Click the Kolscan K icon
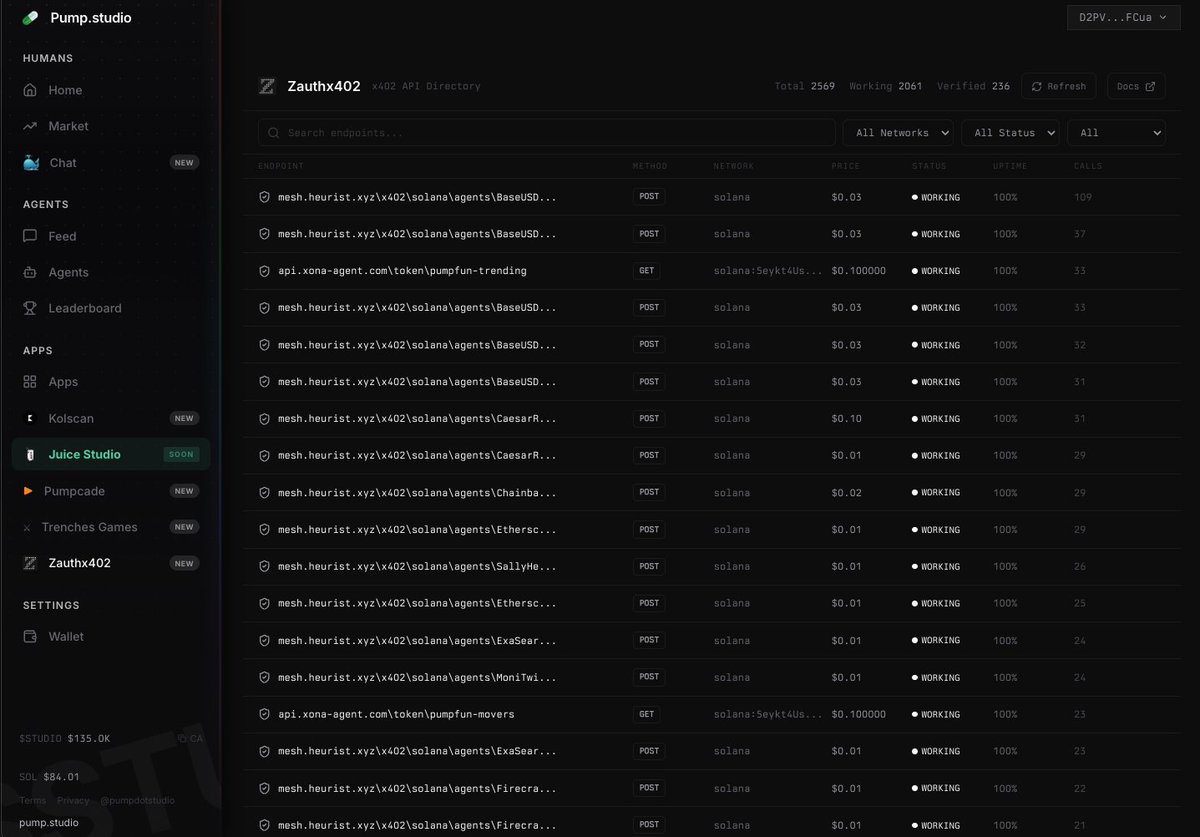The image size is (1200, 837). 30,418
